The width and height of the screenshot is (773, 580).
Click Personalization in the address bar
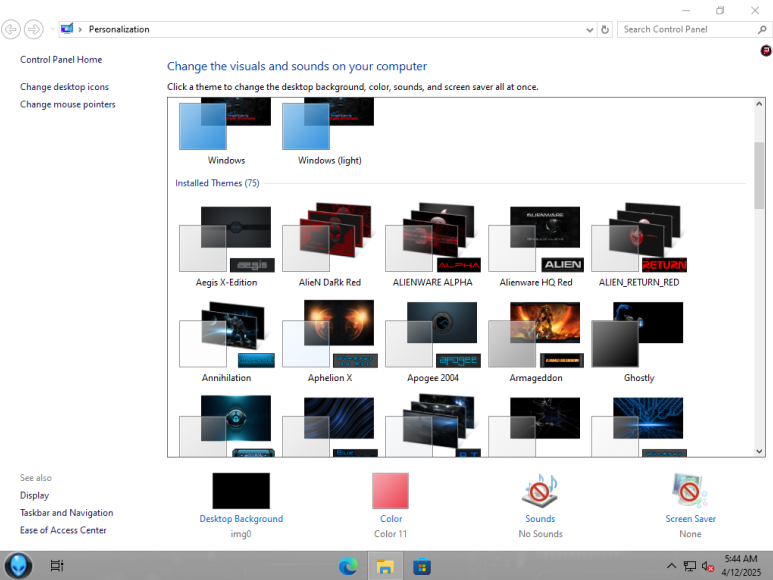pos(119,30)
